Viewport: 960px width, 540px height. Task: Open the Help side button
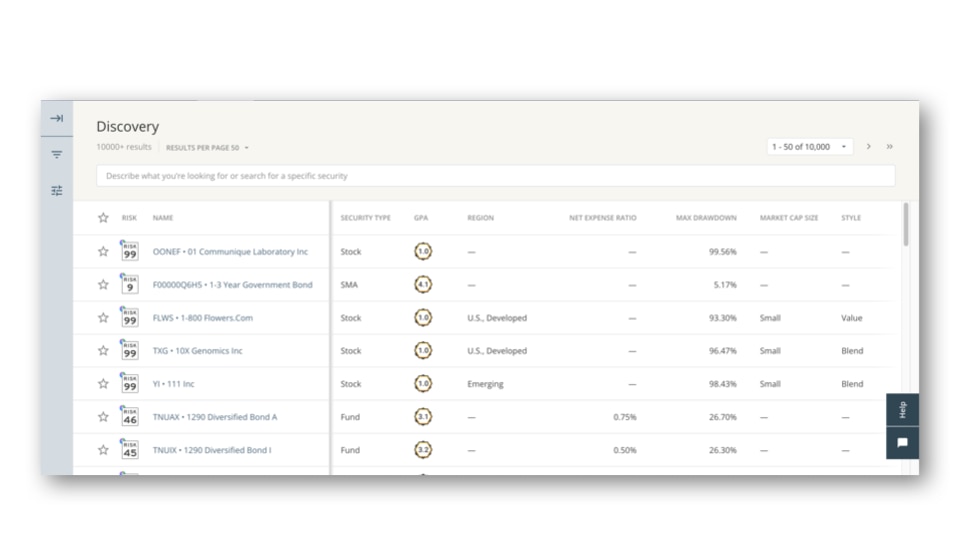(902, 409)
